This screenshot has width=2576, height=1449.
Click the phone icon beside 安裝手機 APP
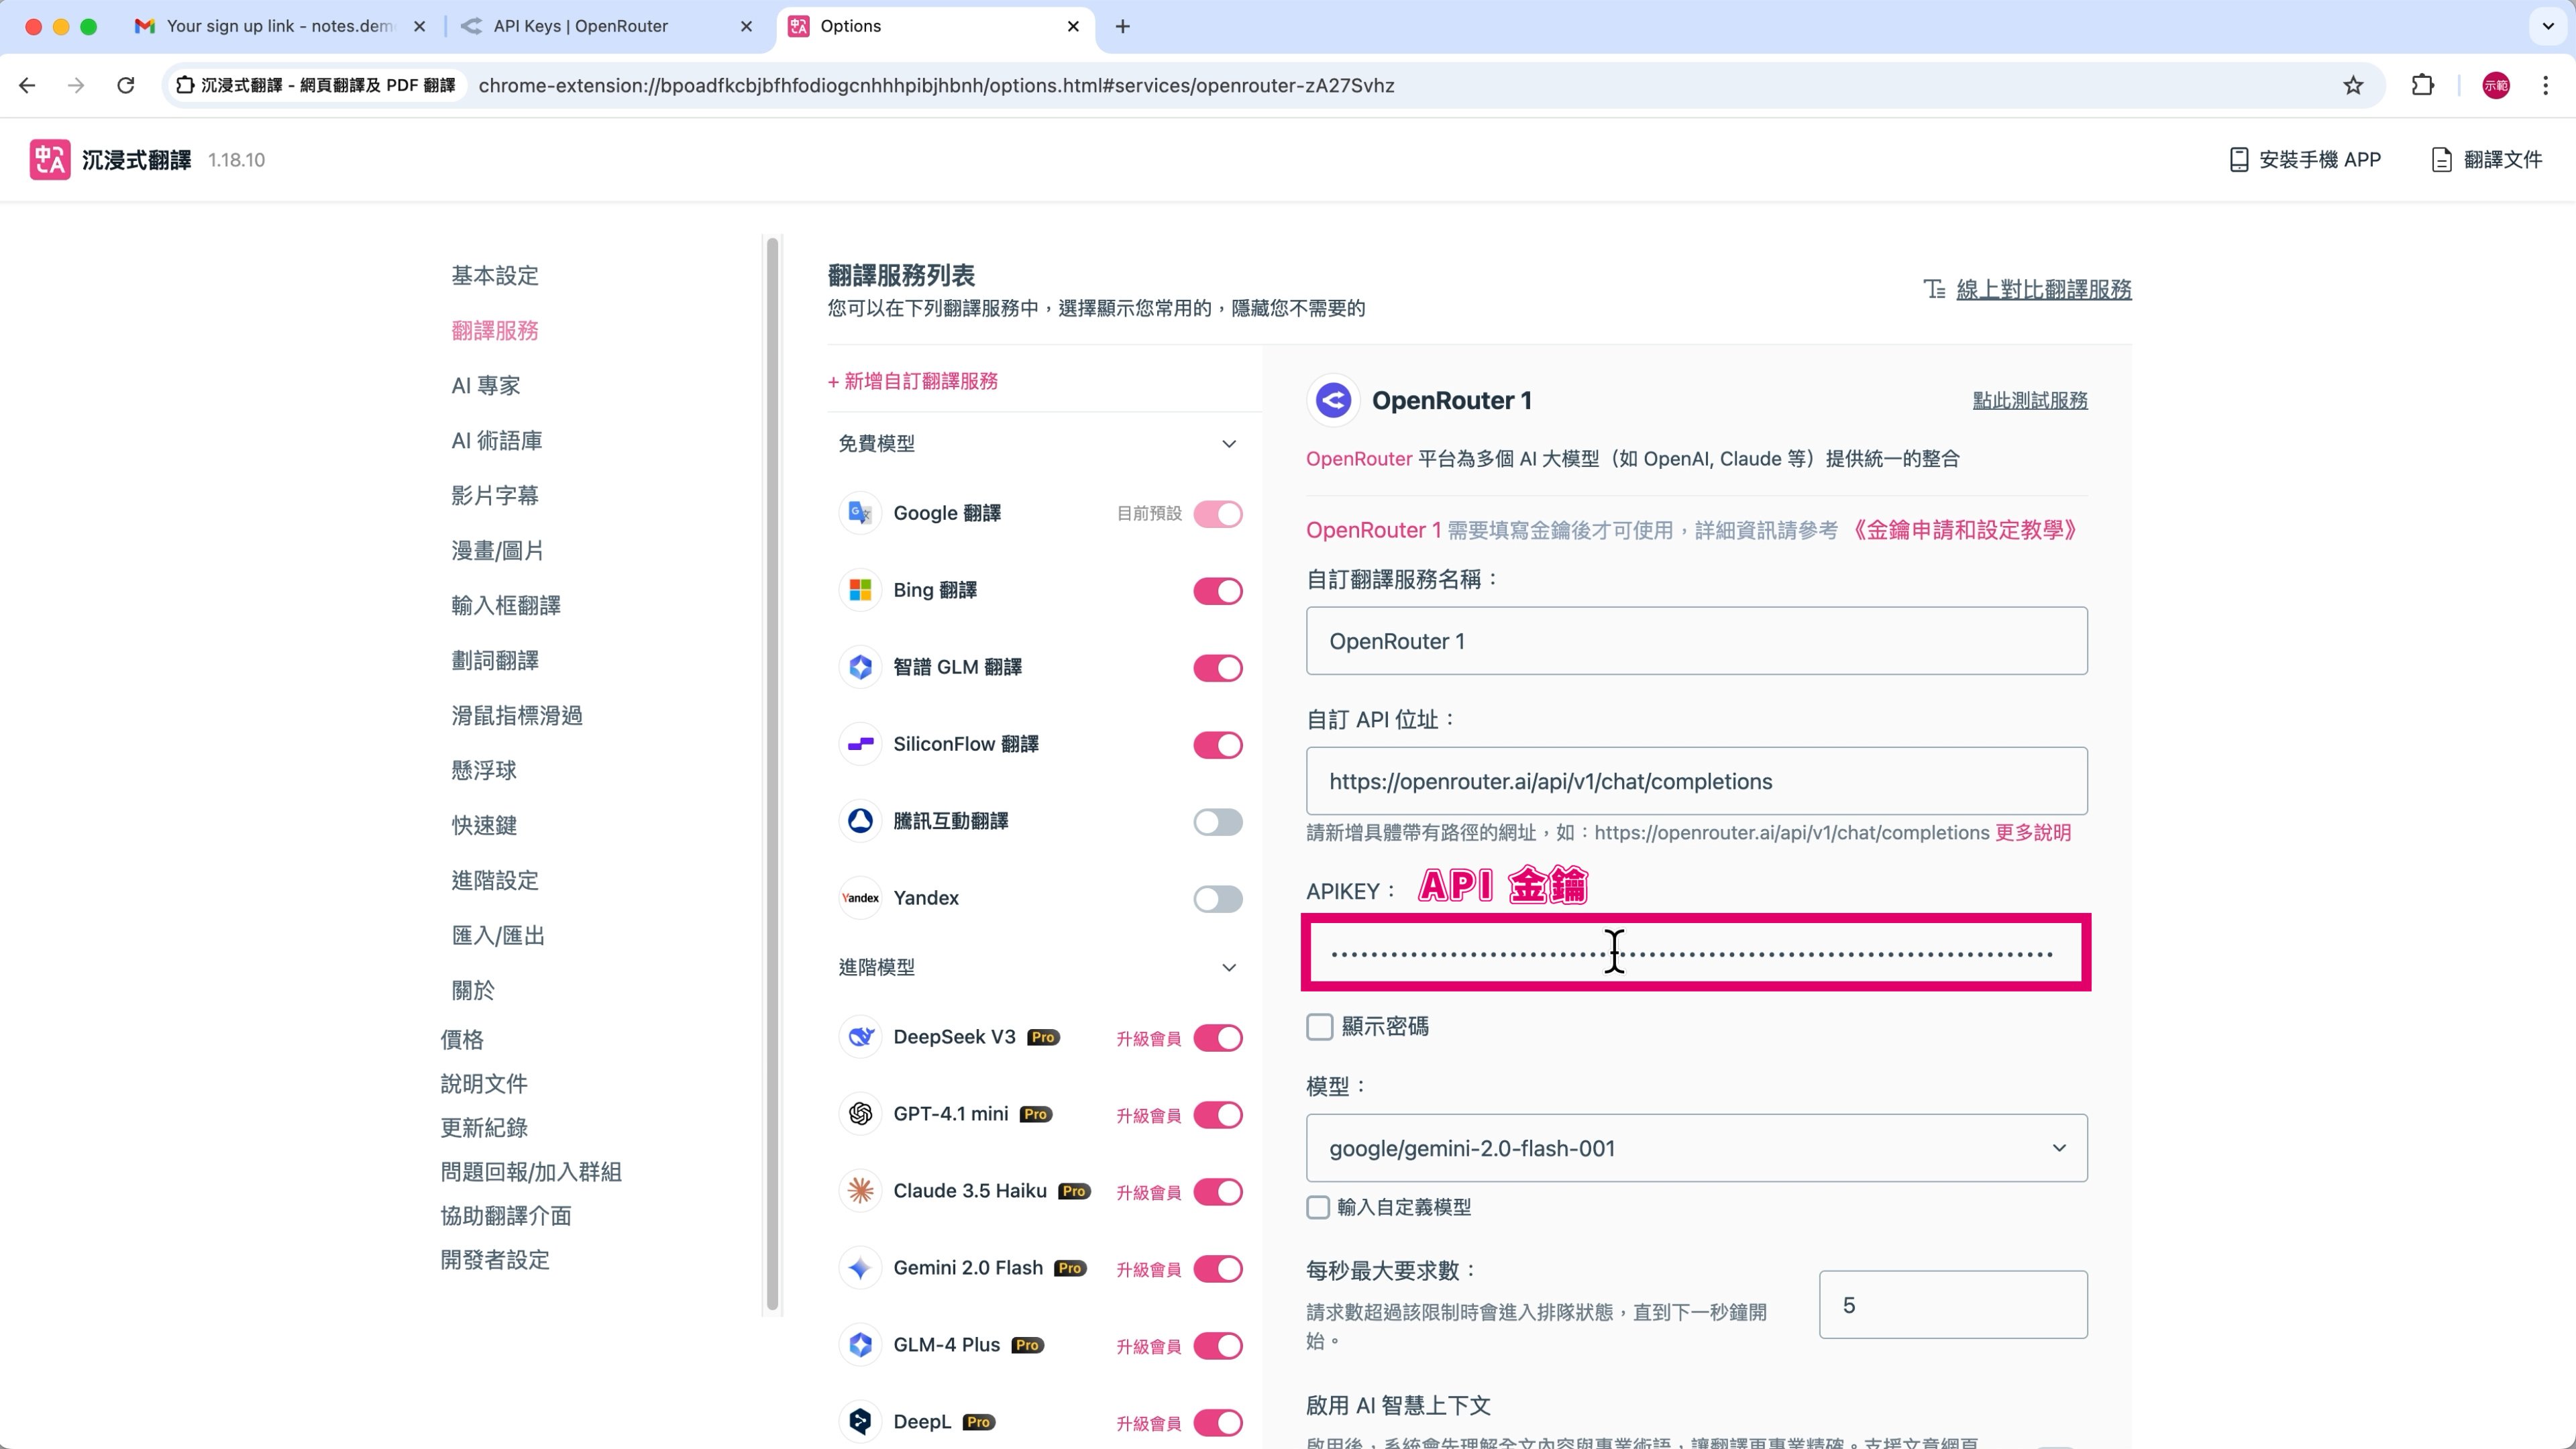(2239, 160)
